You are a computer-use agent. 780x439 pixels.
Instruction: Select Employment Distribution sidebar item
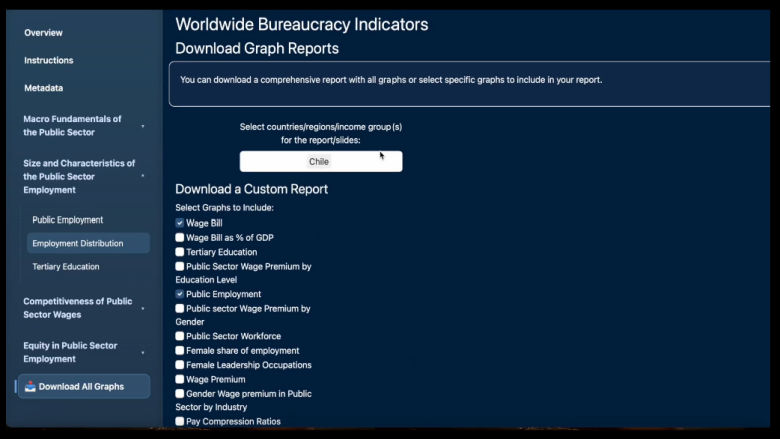pos(88,243)
